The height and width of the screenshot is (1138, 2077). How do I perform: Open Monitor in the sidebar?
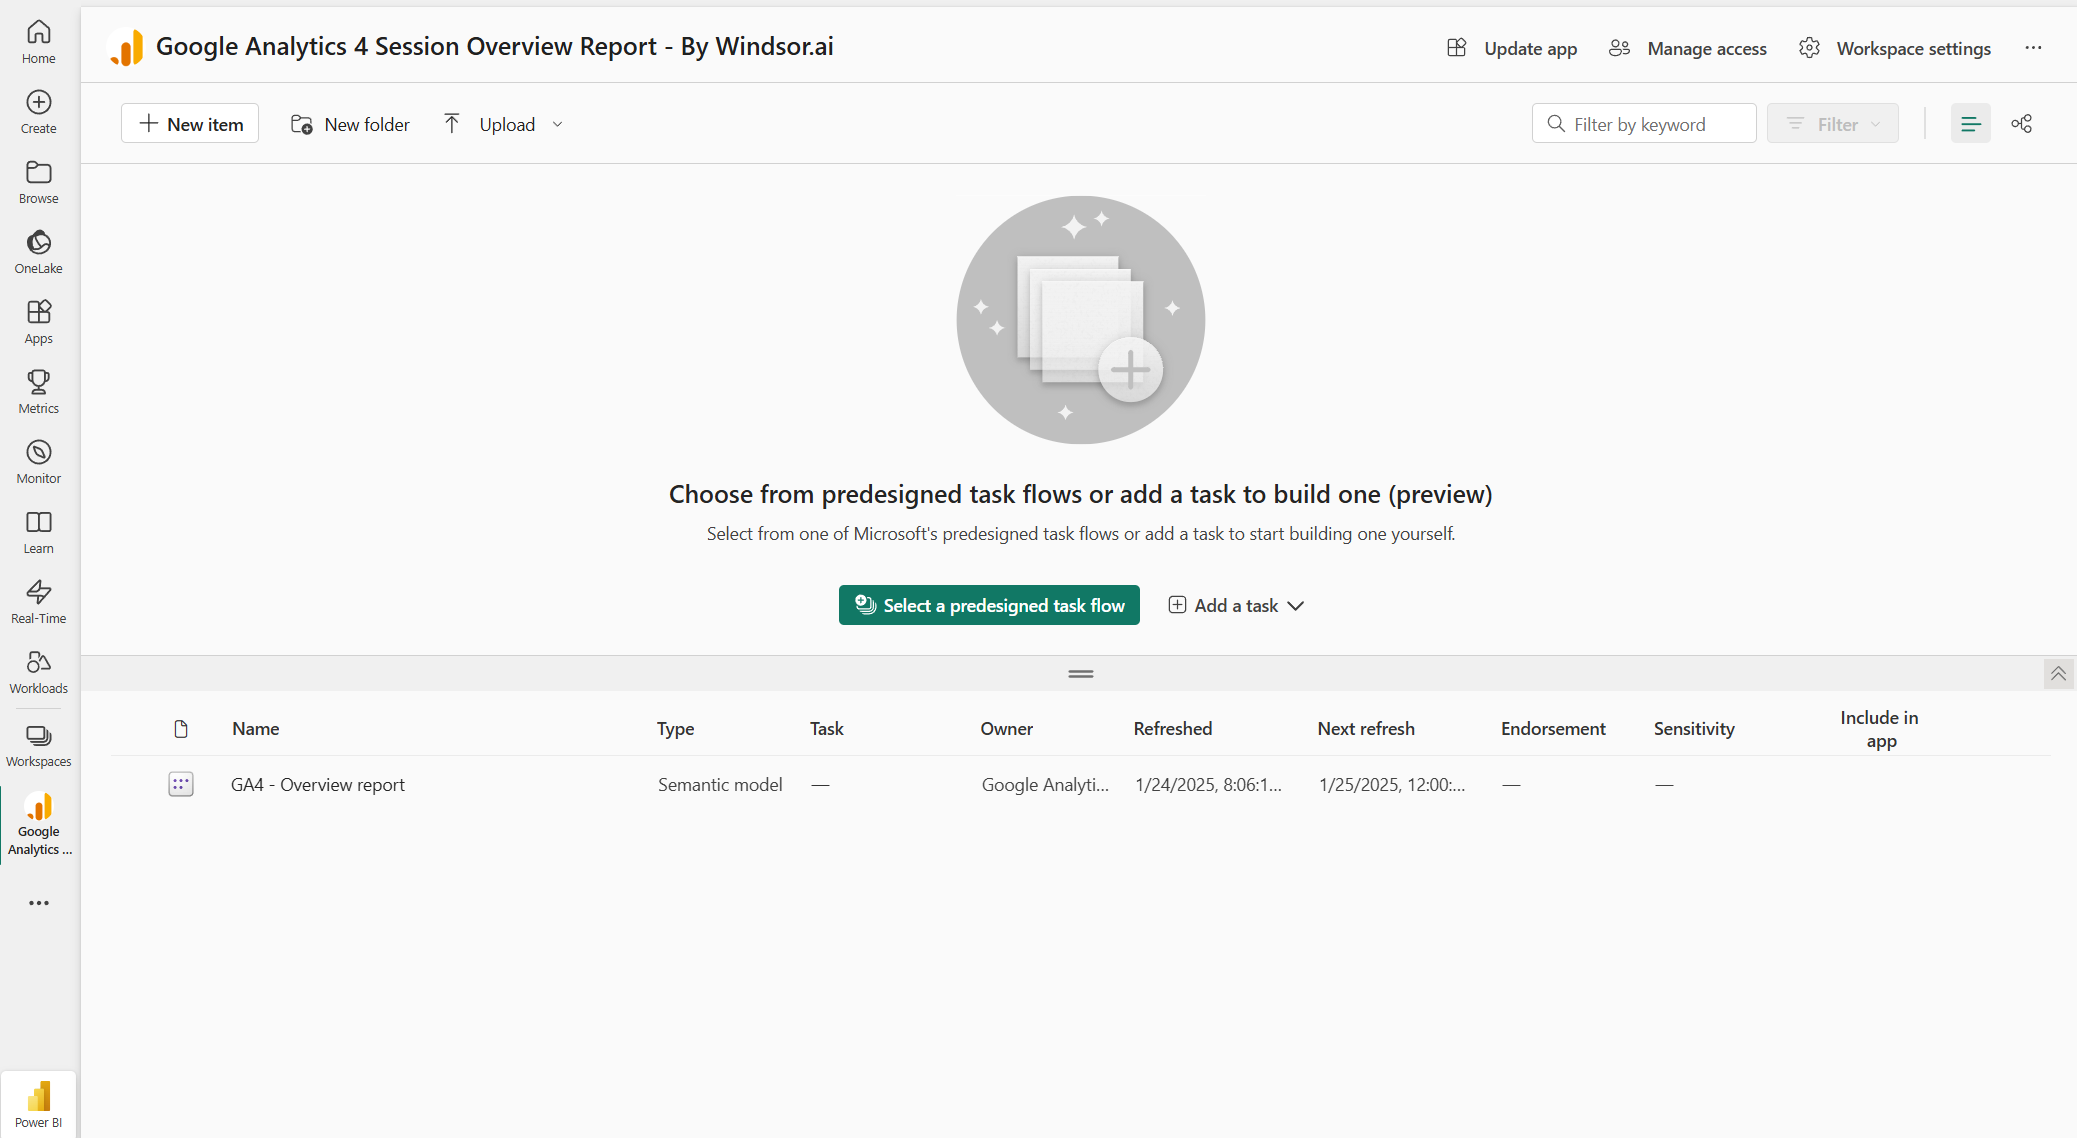(38, 461)
